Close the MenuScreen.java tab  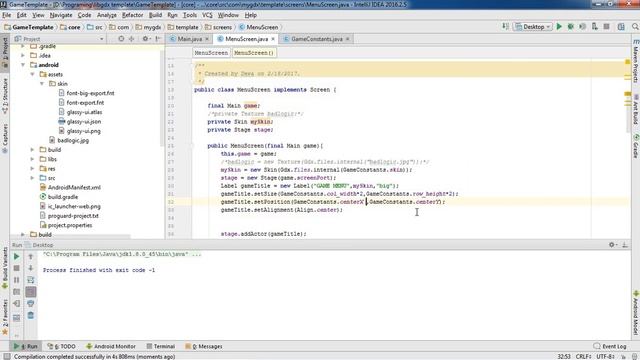tap(273, 39)
